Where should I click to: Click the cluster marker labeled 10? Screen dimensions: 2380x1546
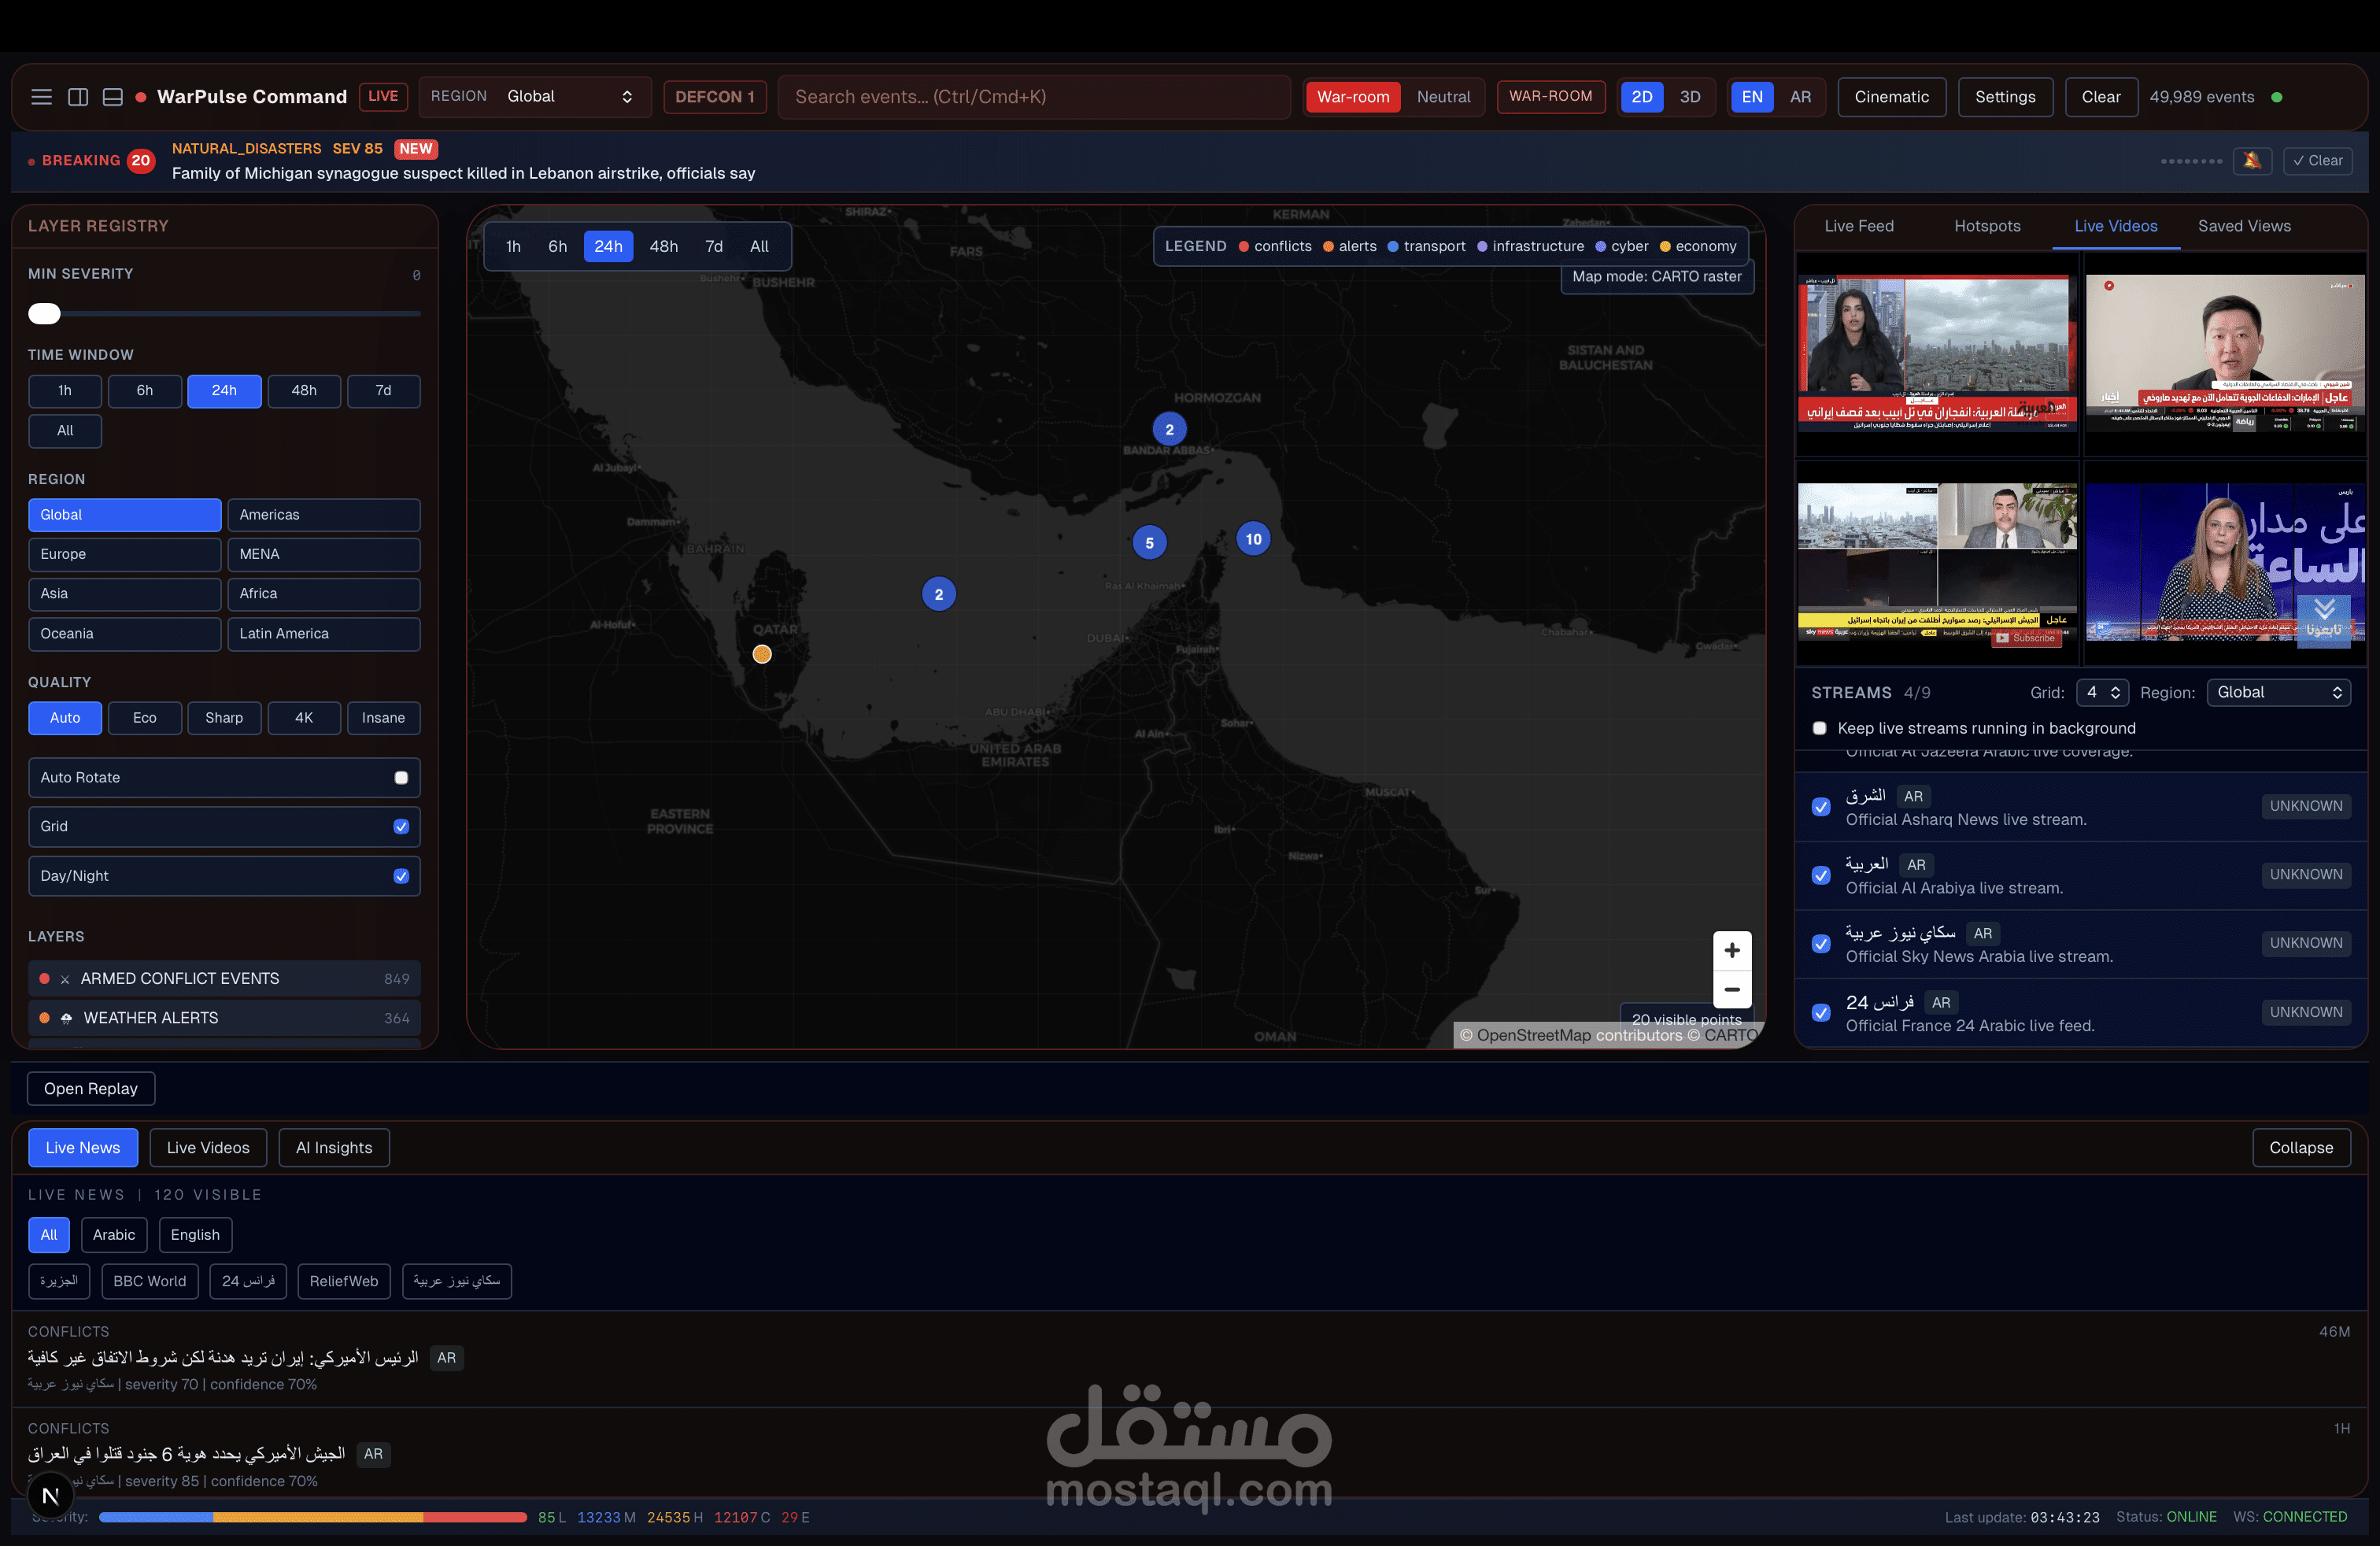(1253, 539)
